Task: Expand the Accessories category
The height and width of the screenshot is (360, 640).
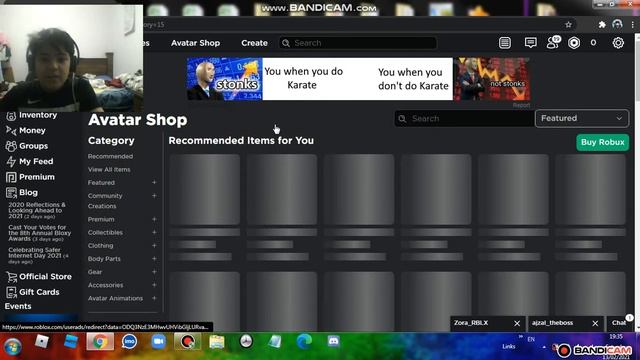Action: coord(154,285)
